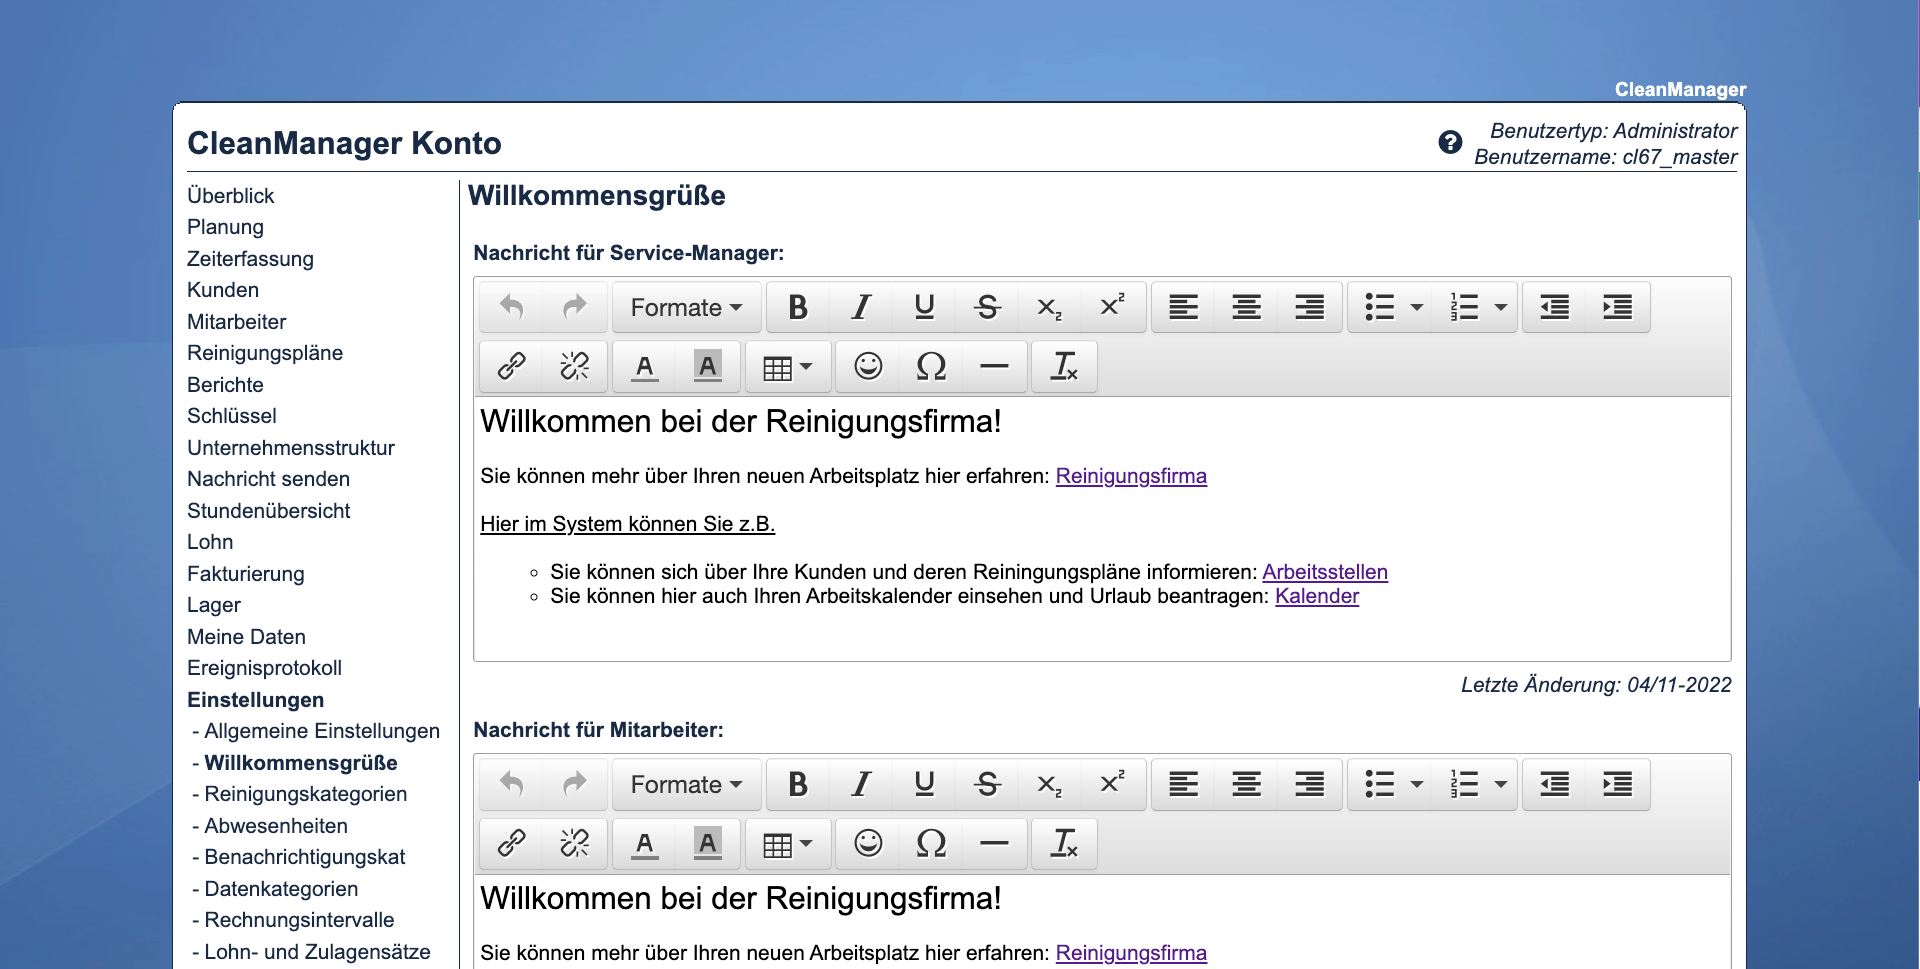Open emoticon picker in Service-Manager editor
Image resolution: width=1920 pixels, height=969 pixels.
[x=868, y=367]
